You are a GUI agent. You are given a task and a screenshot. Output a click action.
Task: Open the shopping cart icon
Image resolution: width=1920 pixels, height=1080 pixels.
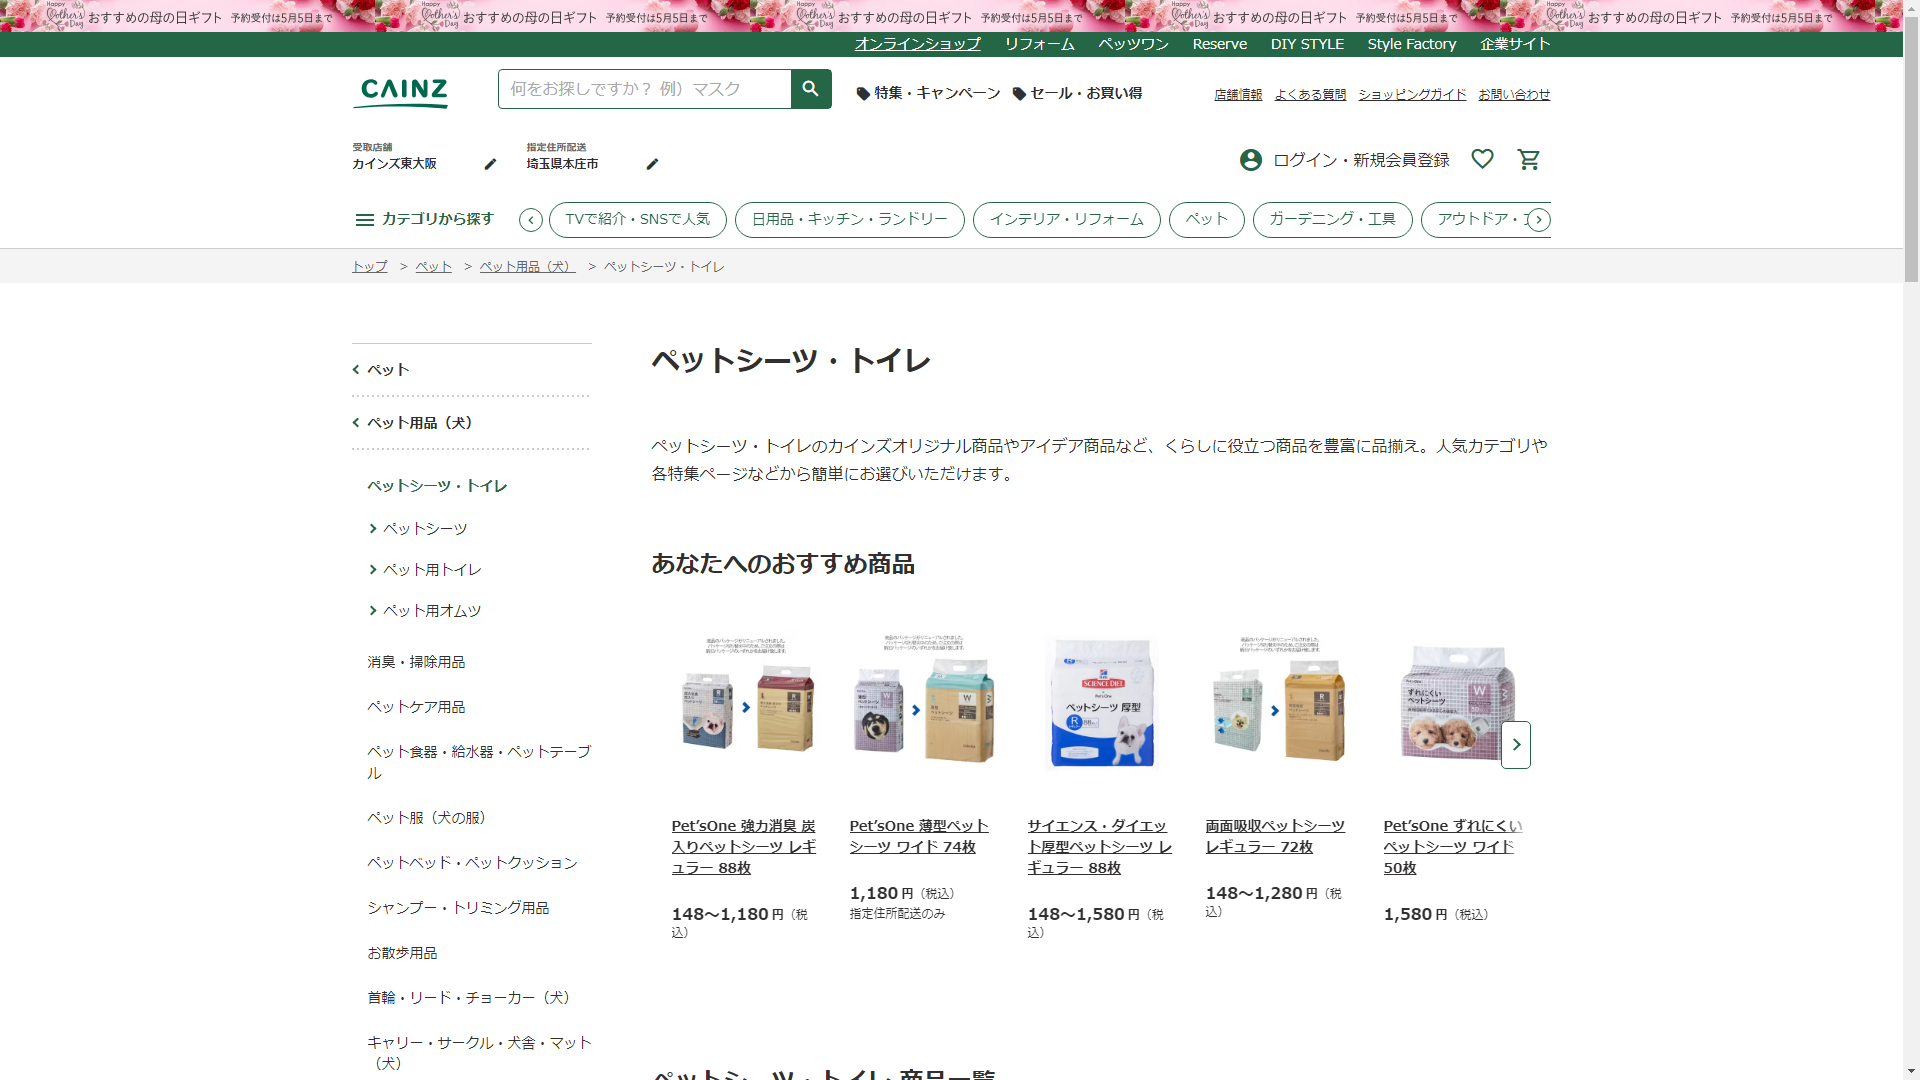tap(1528, 160)
